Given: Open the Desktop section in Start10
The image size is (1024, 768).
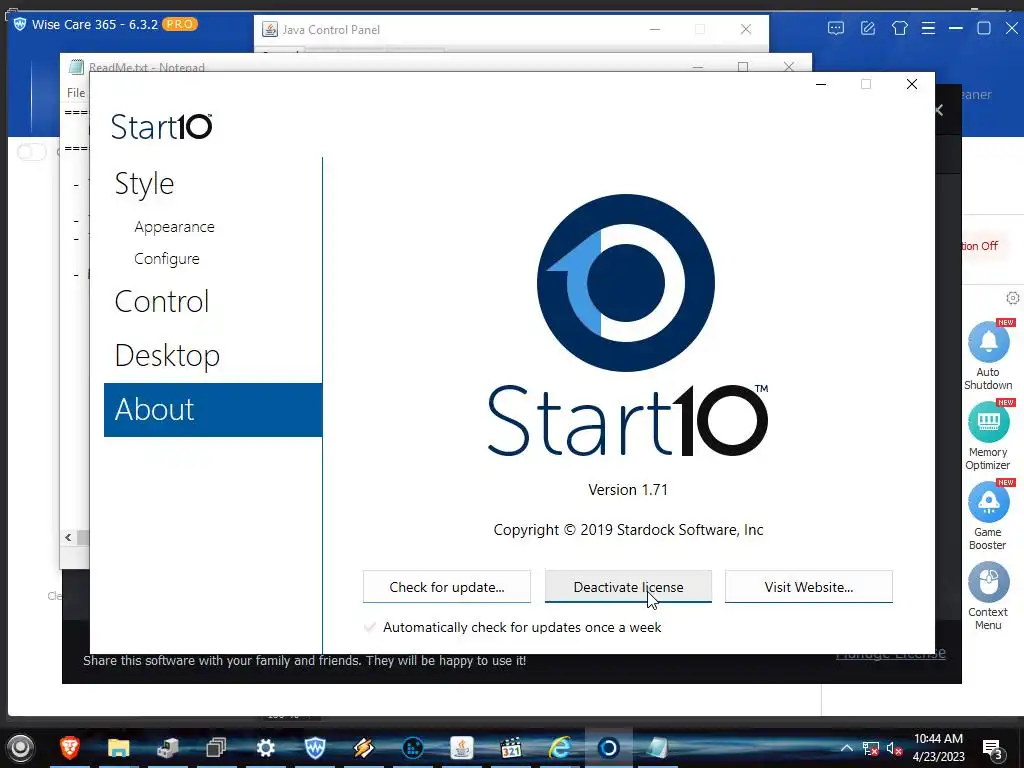Looking at the screenshot, I should (x=167, y=355).
